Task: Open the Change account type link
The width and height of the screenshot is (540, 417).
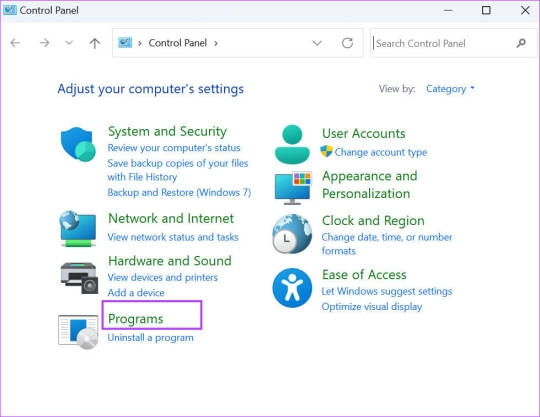Action: [x=381, y=152]
